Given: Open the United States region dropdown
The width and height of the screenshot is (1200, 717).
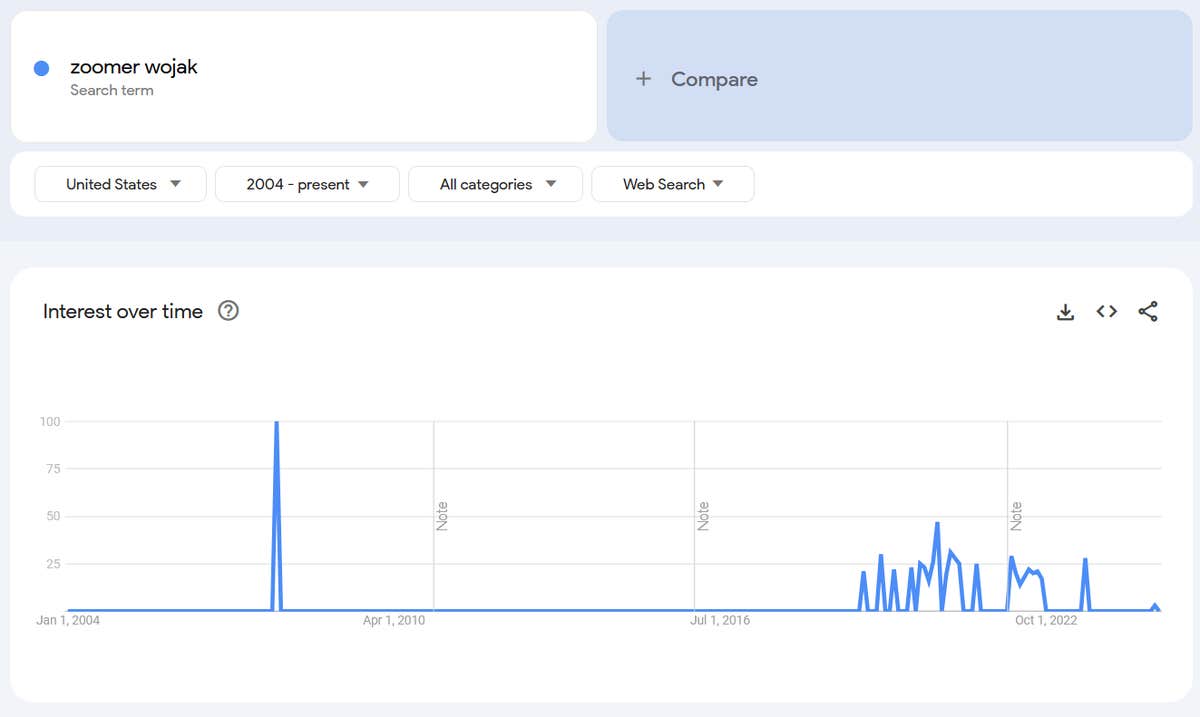Looking at the screenshot, I should pos(121,184).
